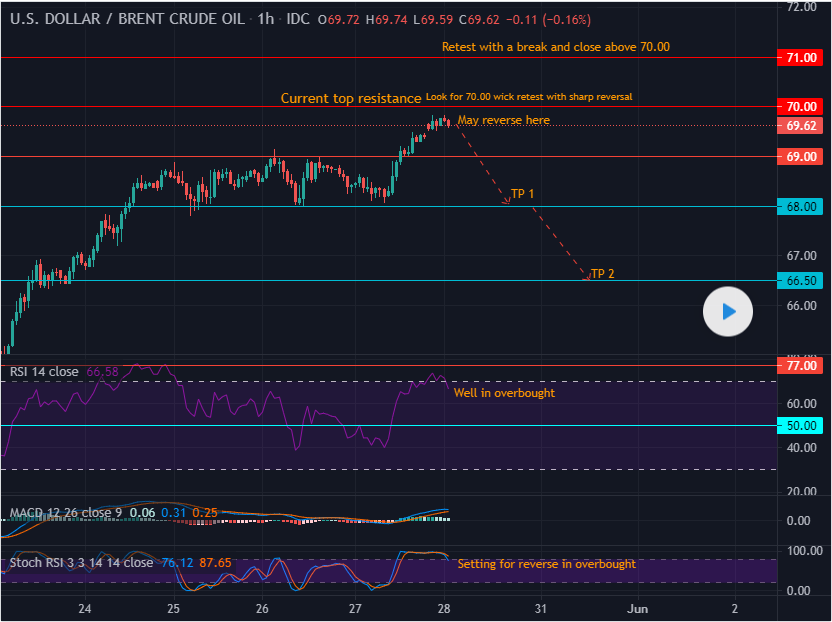The width and height of the screenshot is (832, 622).
Task: Click the 'Current top resistance' annotation
Action: (x=350, y=99)
